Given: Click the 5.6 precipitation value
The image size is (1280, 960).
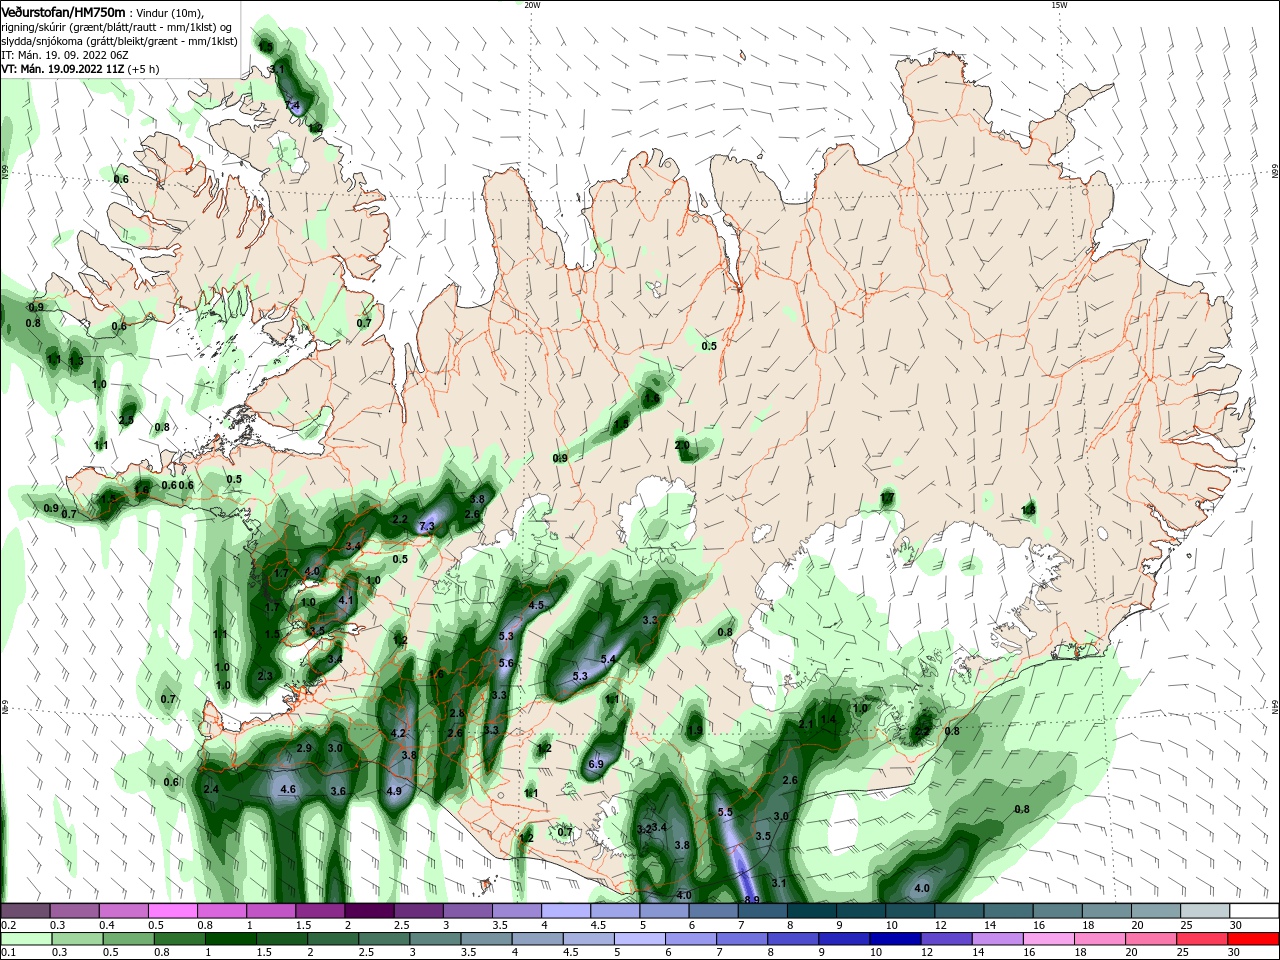Looking at the screenshot, I should click(505, 663).
